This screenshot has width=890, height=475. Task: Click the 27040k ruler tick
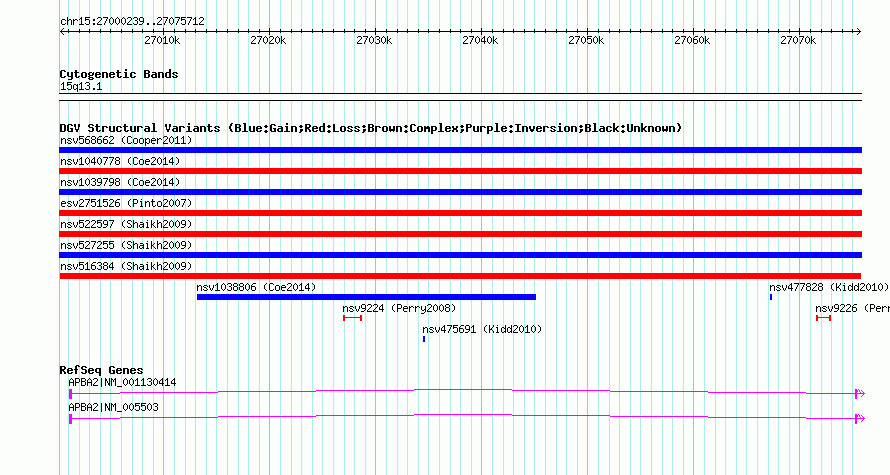point(480,40)
